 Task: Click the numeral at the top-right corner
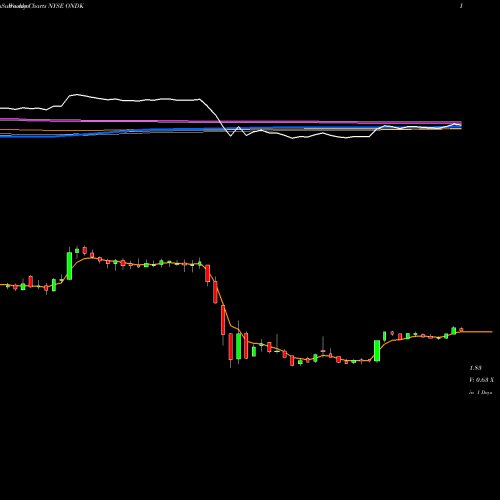tap(461, 6)
